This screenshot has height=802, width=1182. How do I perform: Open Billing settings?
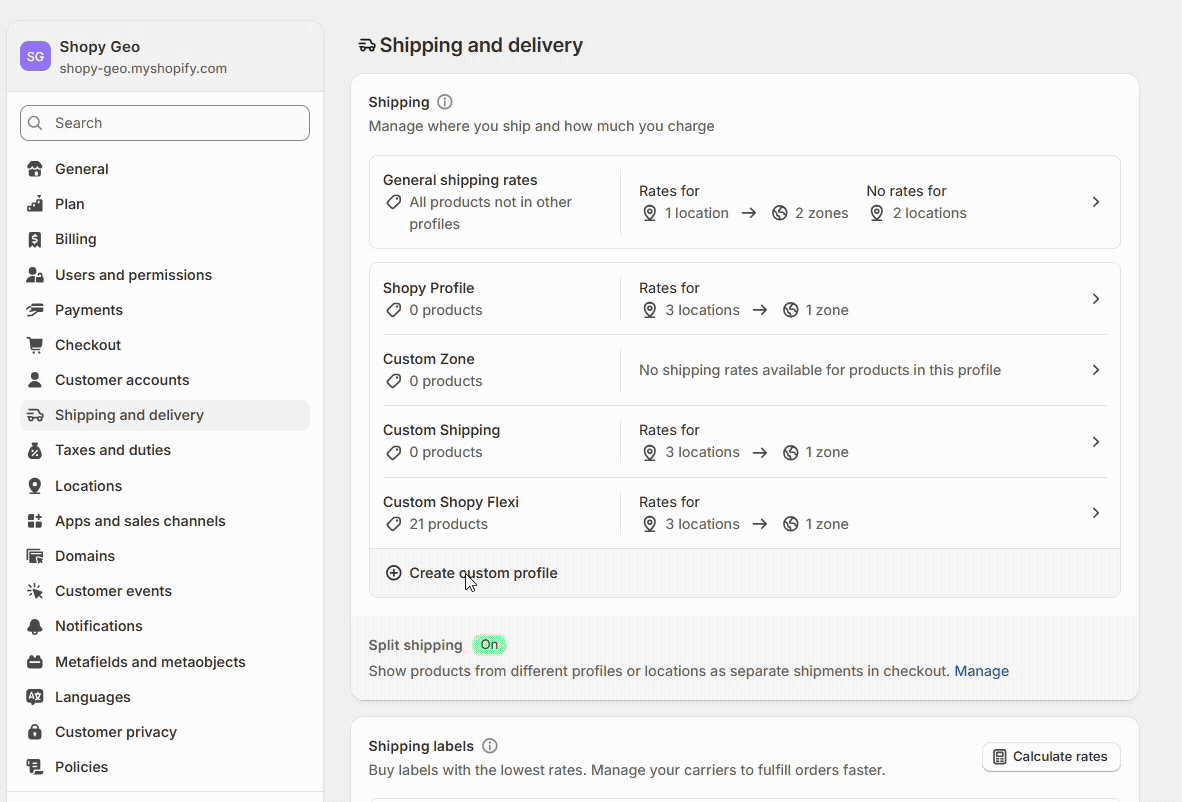pos(165,239)
